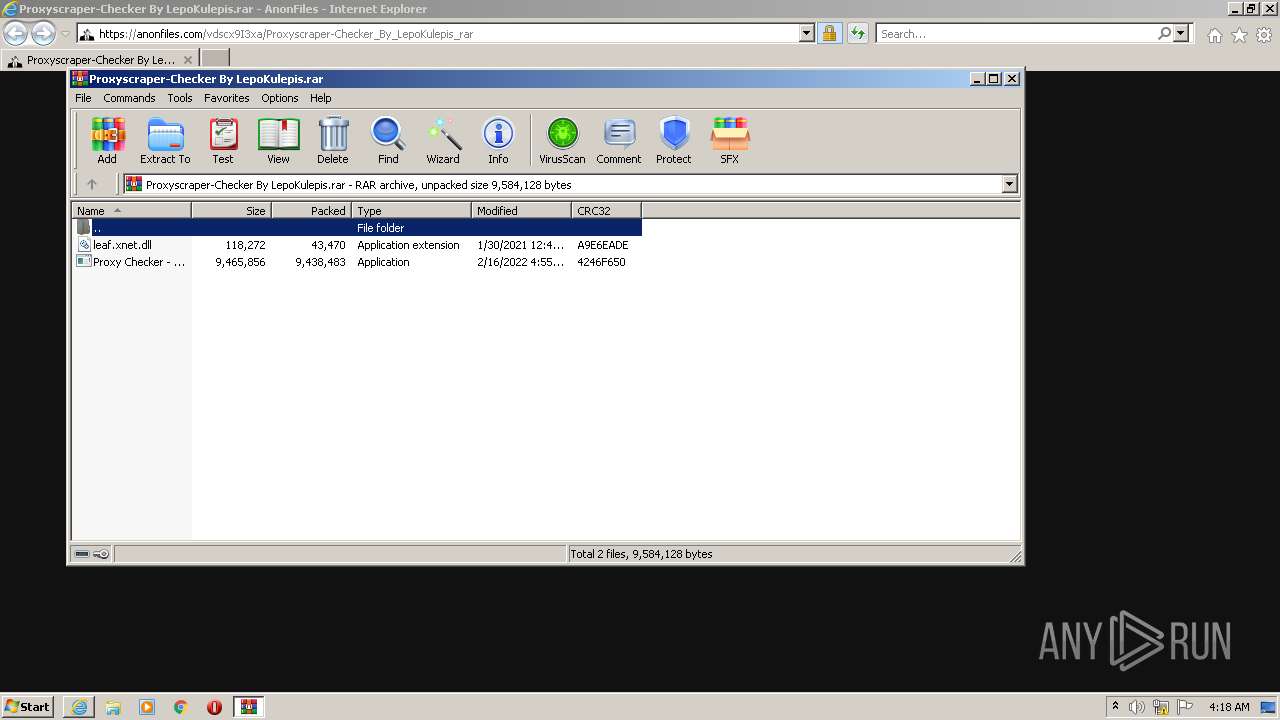Open the View tool in WinRAR
This screenshot has height=720, width=1280.
[x=278, y=140]
